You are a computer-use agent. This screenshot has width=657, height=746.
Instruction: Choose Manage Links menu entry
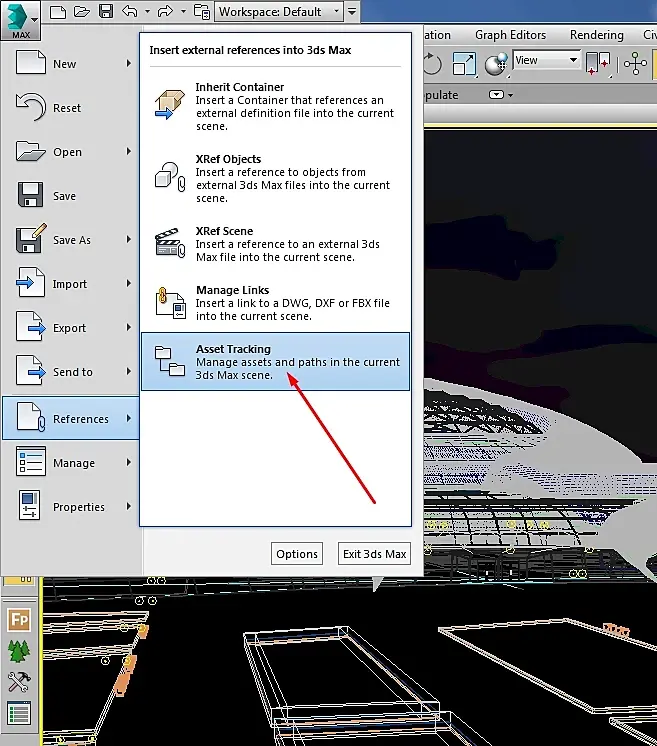point(275,303)
